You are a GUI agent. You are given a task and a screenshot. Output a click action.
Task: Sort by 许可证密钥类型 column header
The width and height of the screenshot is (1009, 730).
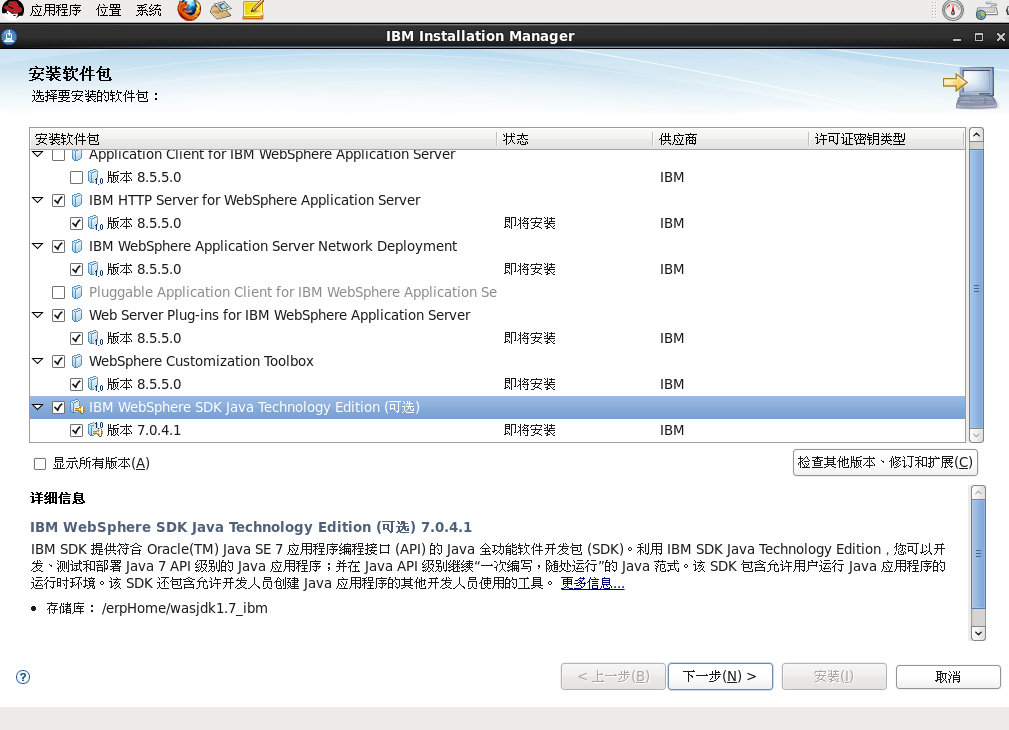tap(886, 139)
